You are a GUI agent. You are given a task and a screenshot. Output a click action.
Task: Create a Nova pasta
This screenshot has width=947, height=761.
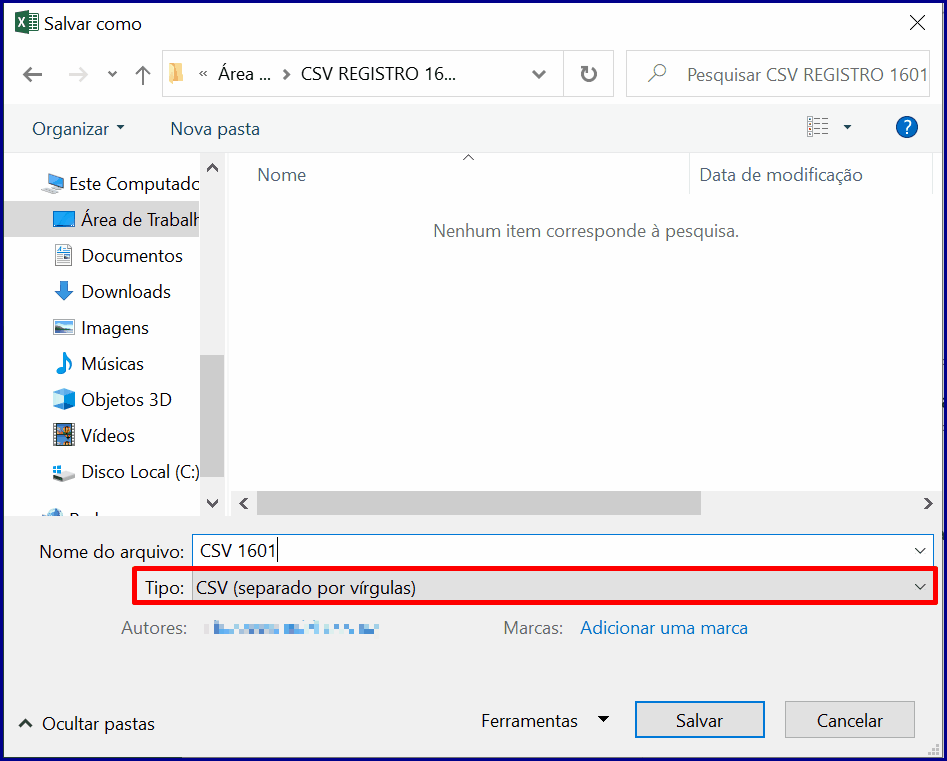click(x=215, y=129)
